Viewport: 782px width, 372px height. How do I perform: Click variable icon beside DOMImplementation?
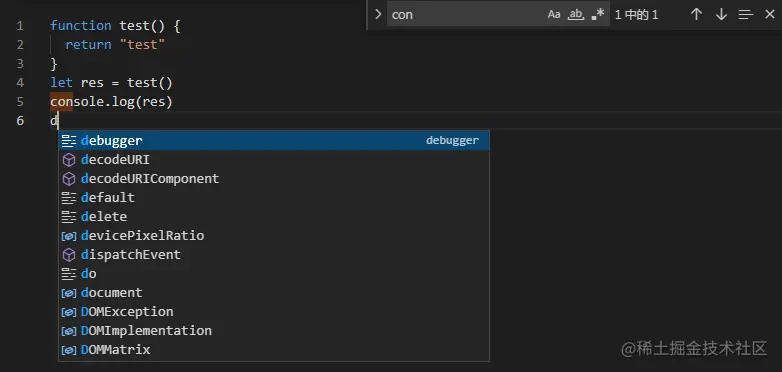click(68, 331)
